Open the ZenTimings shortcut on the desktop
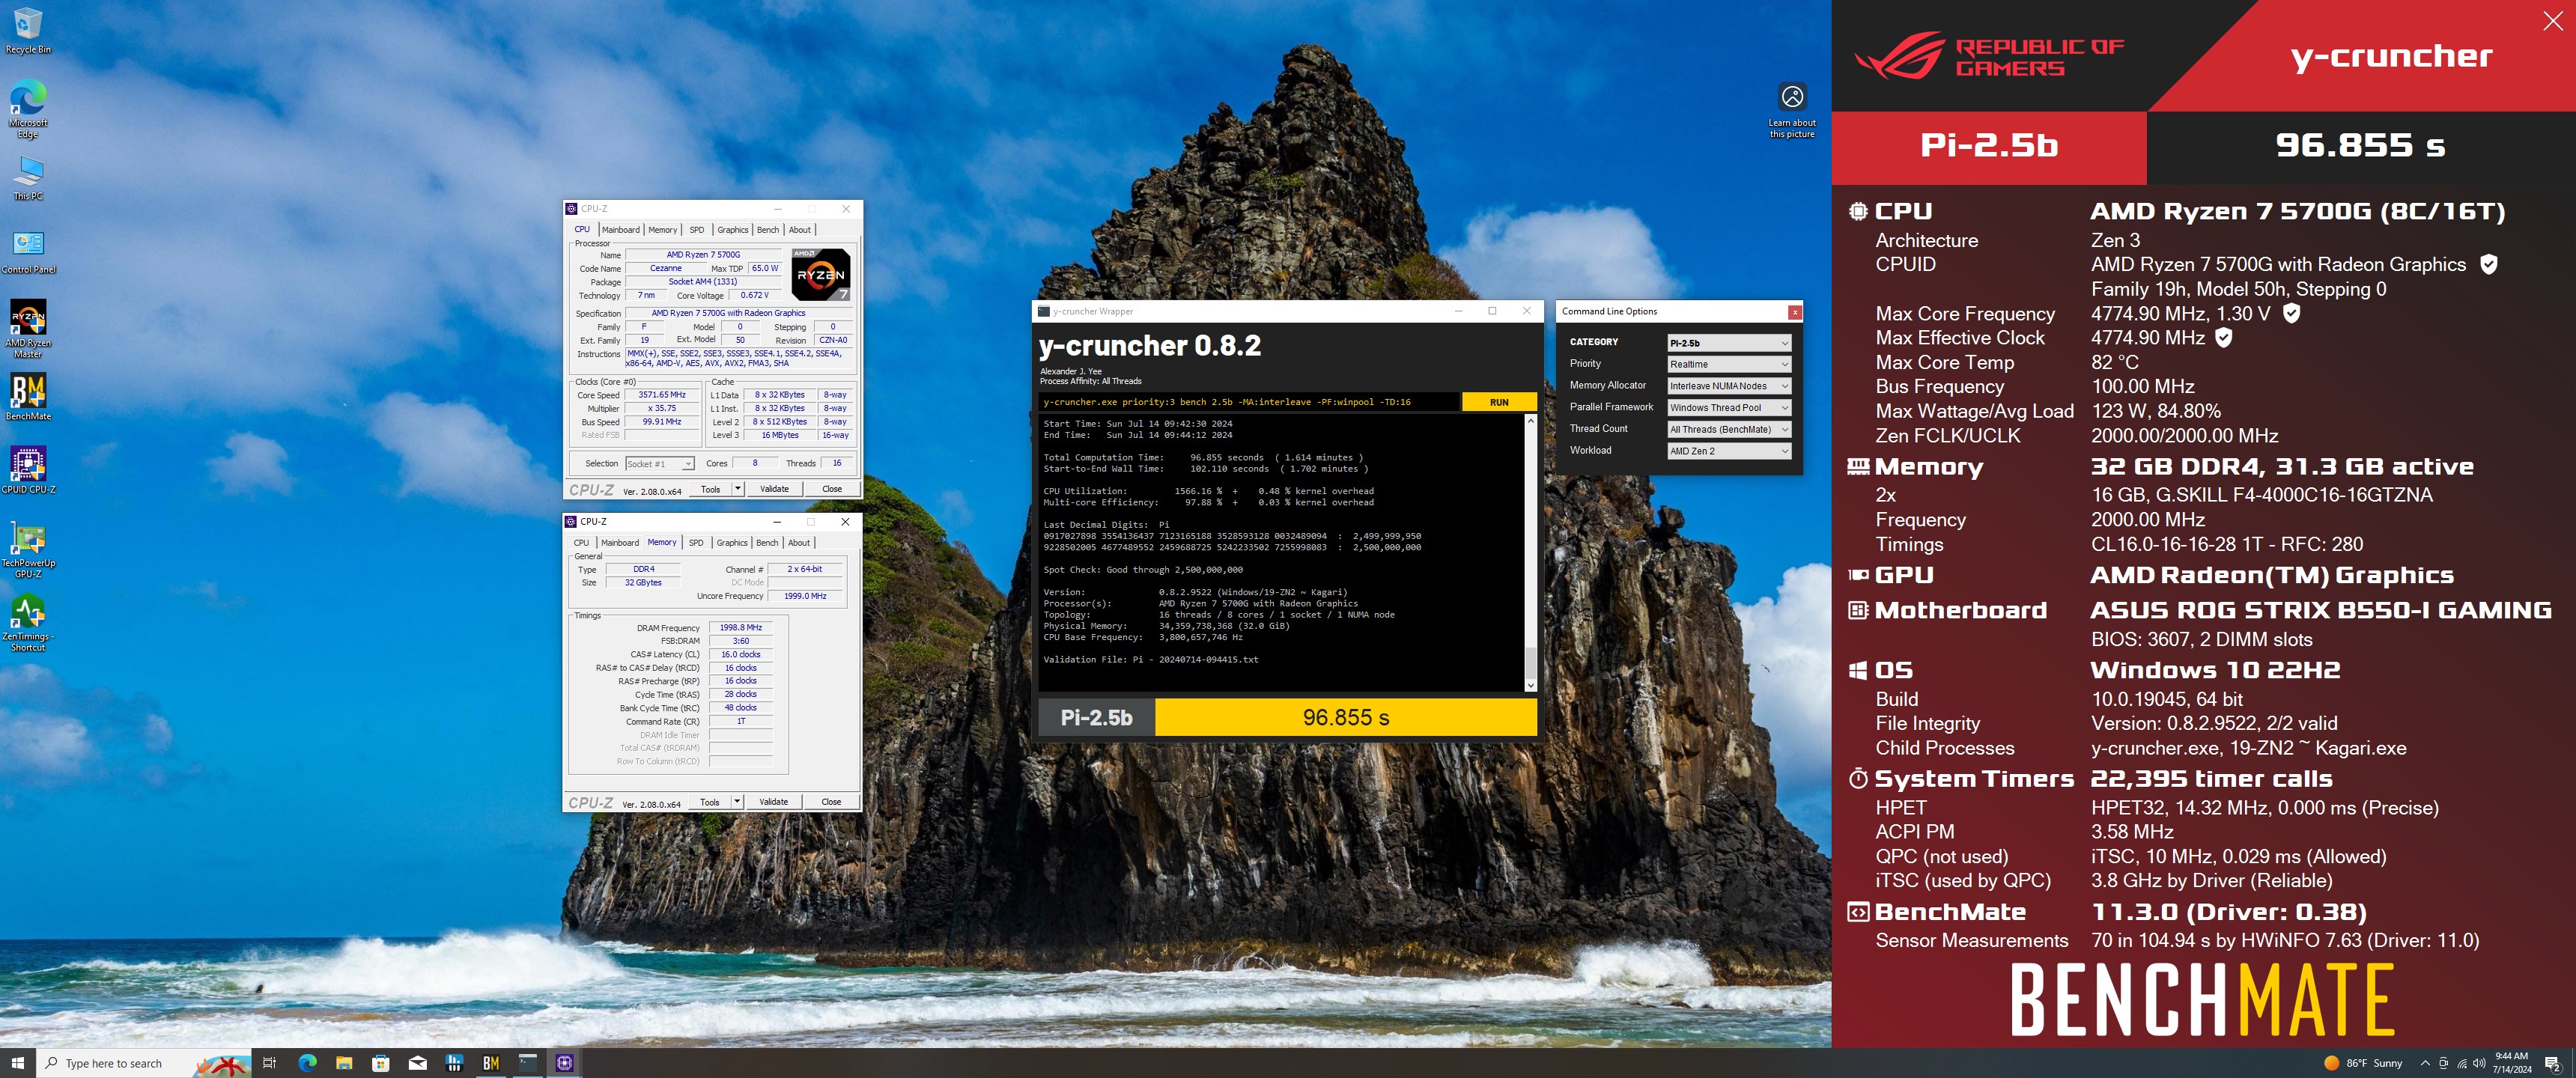Image resolution: width=2576 pixels, height=1078 pixels. pyautogui.click(x=28, y=622)
